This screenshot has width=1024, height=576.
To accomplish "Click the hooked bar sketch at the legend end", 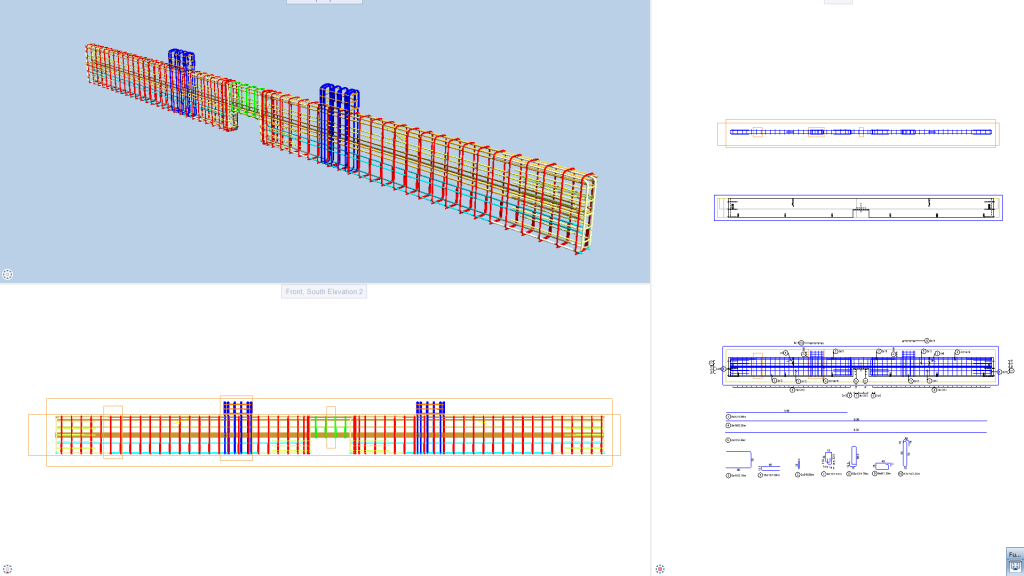I will pos(903,453).
